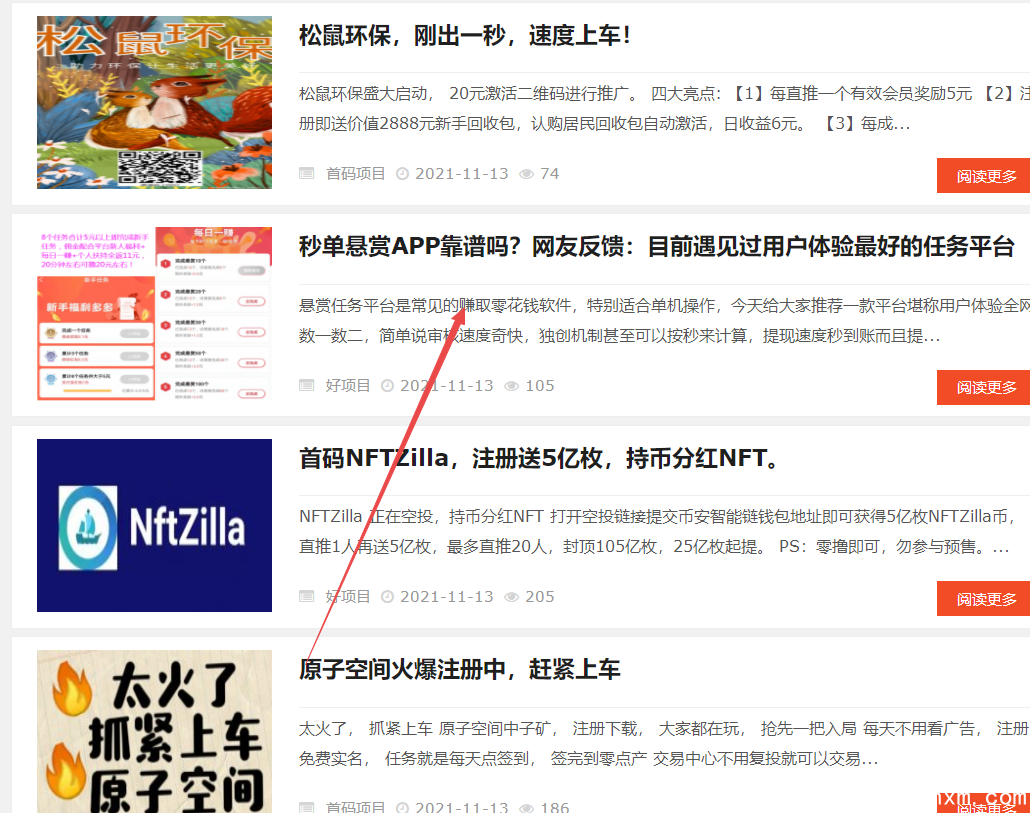The height and width of the screenshot is (813, 1030).
Task: Select 首码项目 category under 原子空间 article
Action: coord(355,807)
